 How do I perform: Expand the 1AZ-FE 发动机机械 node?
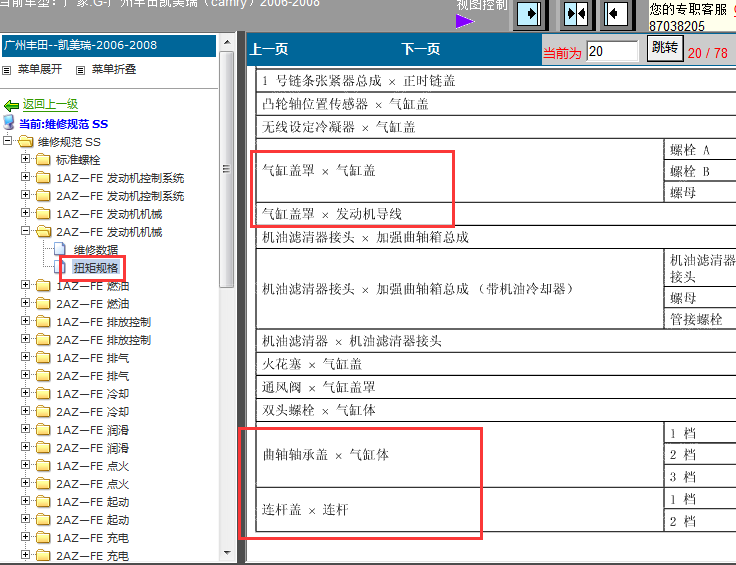click(x=25, y=213)
